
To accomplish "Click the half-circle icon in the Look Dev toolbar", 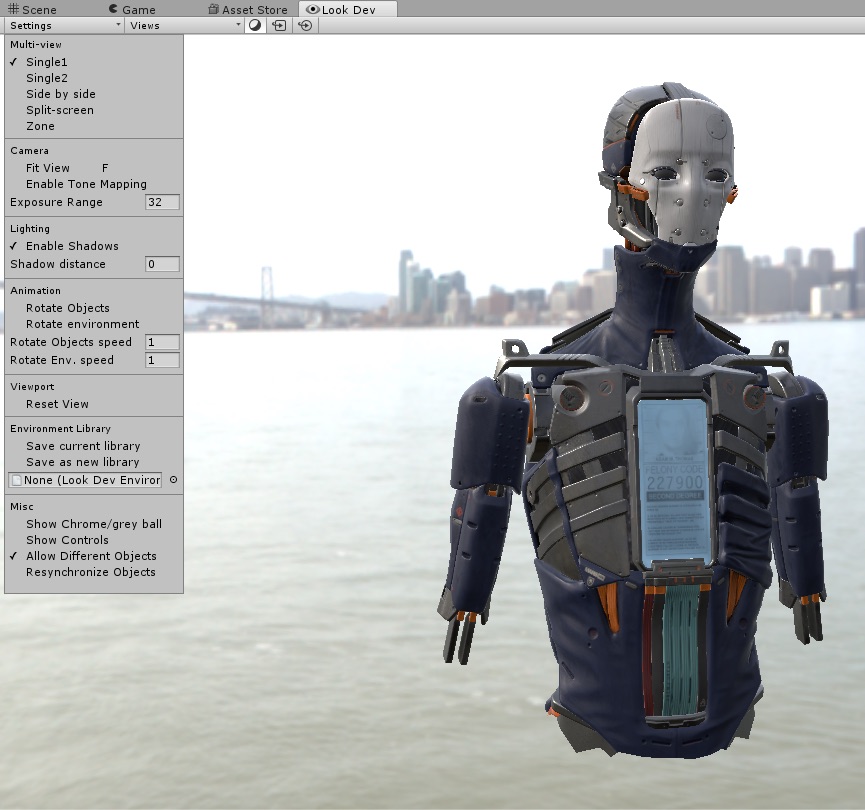I will coord(255,25).
